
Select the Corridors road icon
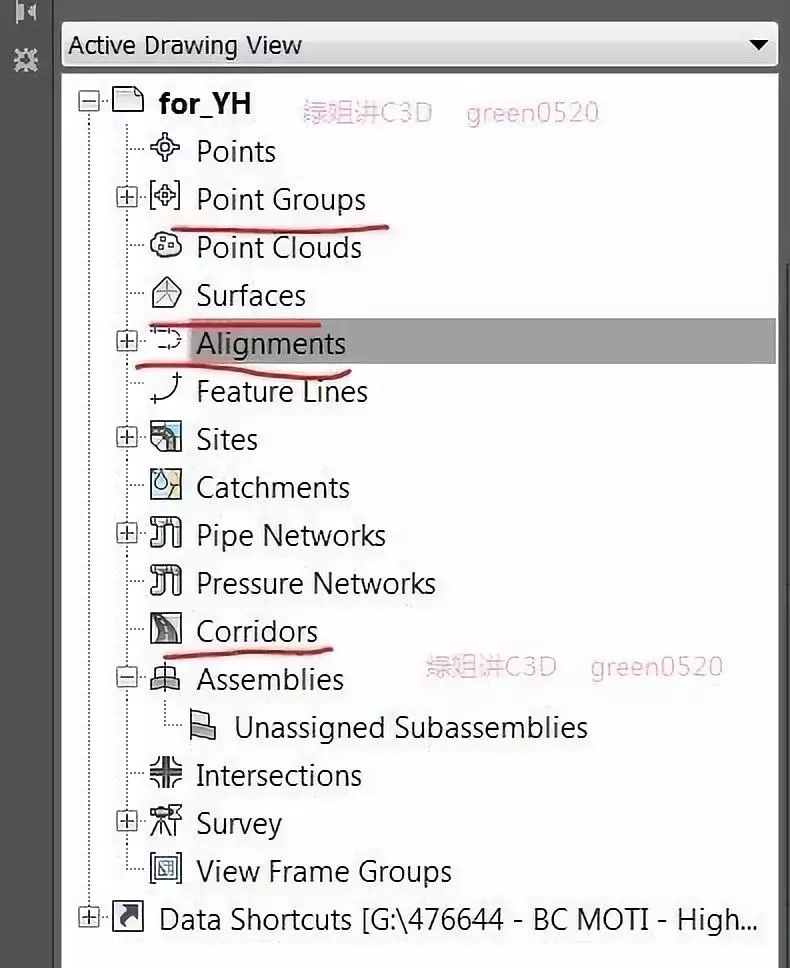166,628
